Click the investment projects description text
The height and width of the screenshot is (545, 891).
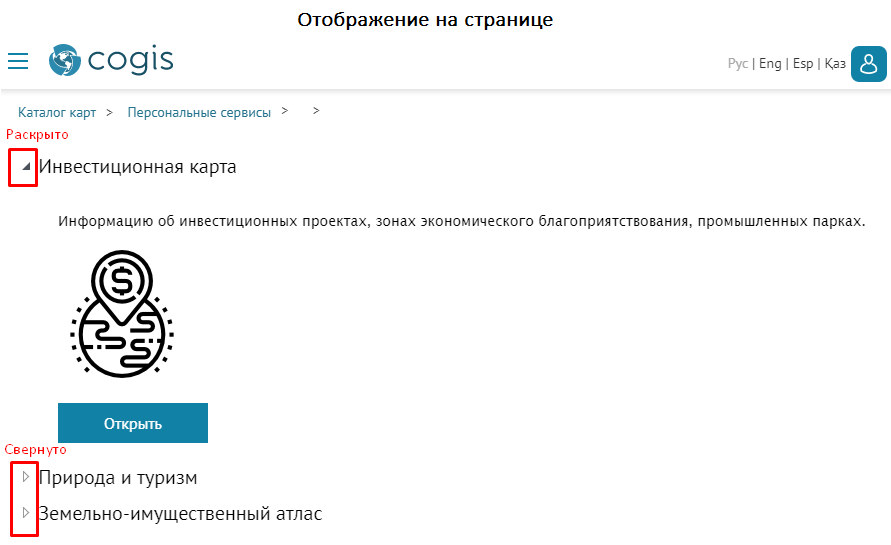461,221
